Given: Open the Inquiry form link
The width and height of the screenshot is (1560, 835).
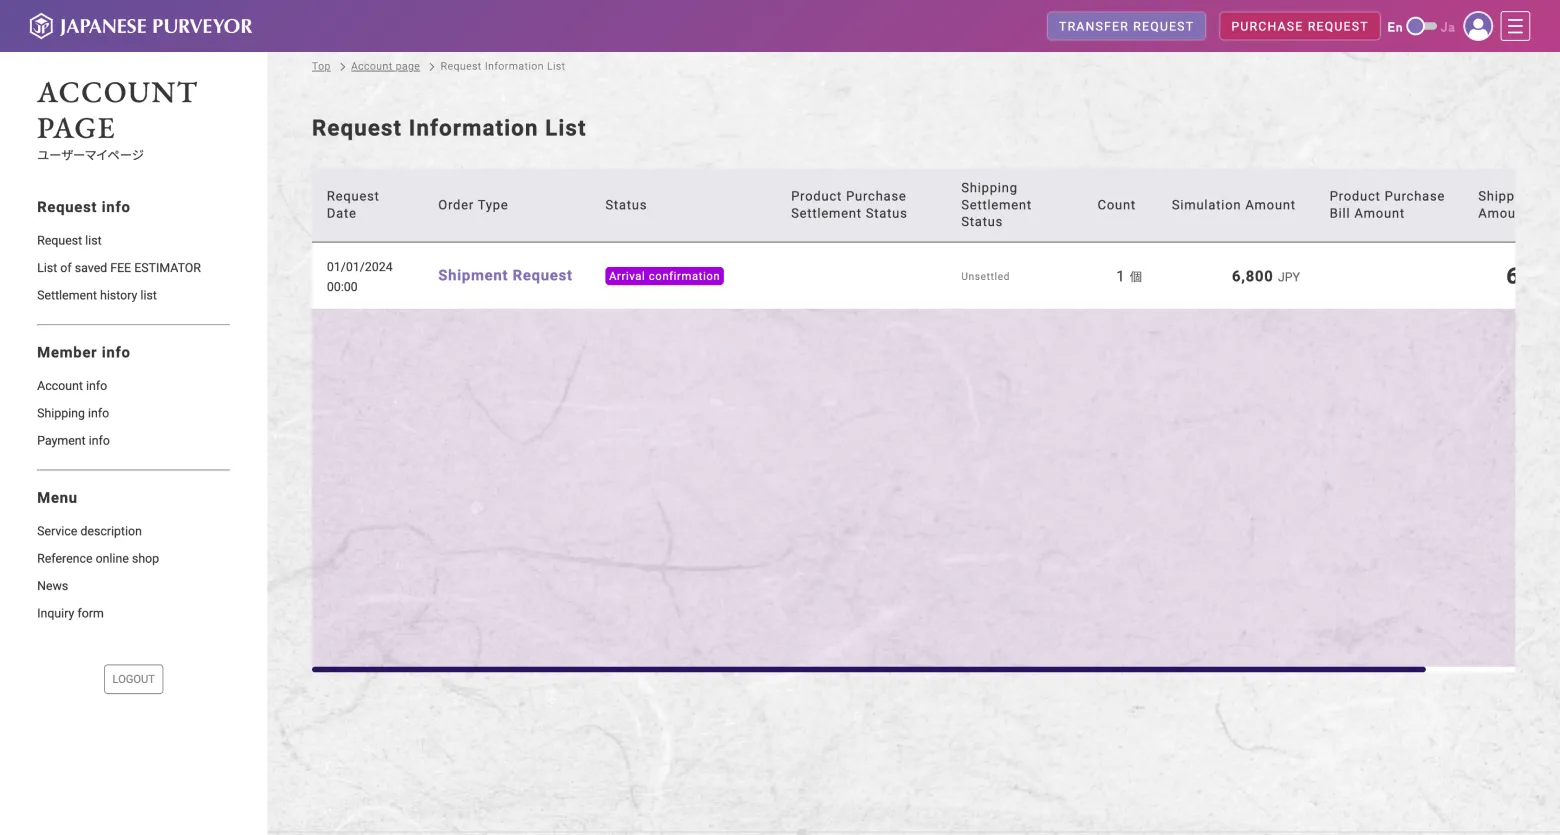Looking at the screenshot, I should (x=70, y=614).
